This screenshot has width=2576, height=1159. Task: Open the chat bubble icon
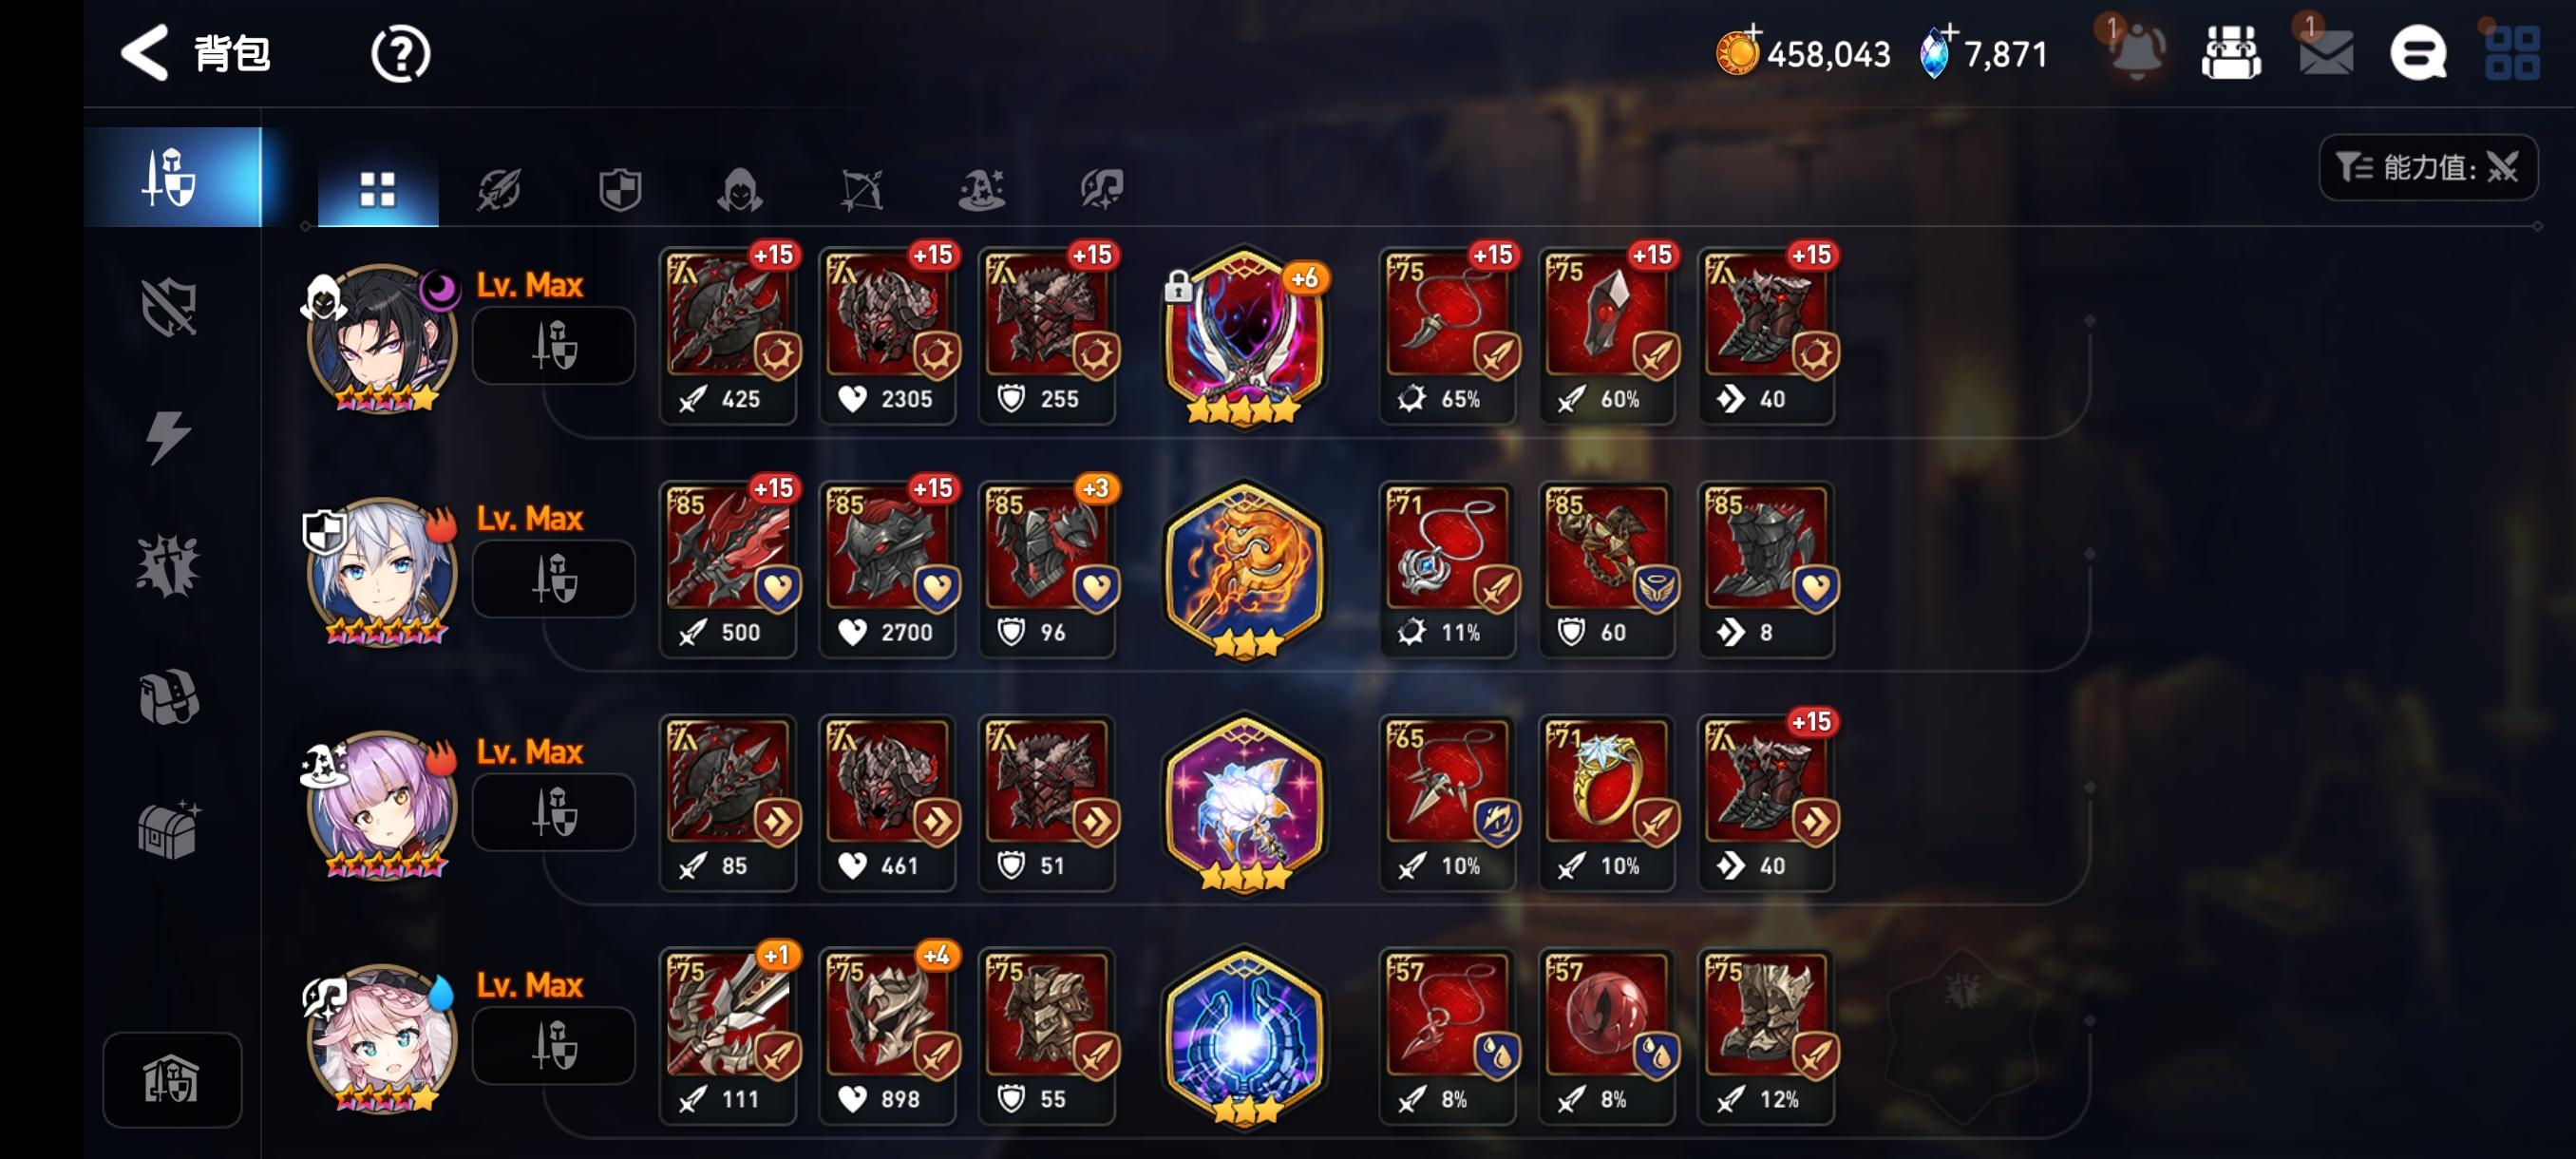point(2418,52)
